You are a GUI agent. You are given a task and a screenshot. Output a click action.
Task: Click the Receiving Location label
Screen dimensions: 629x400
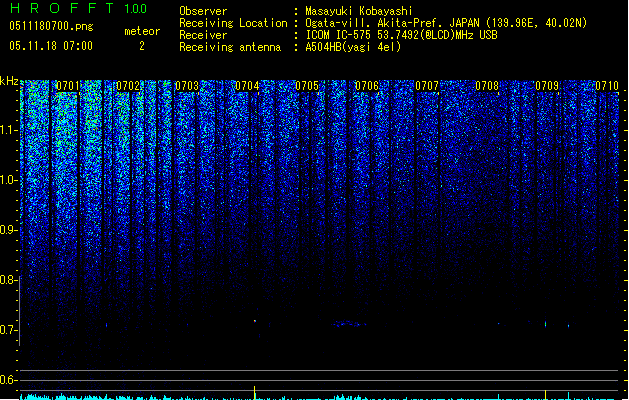(x=233, y=23)
